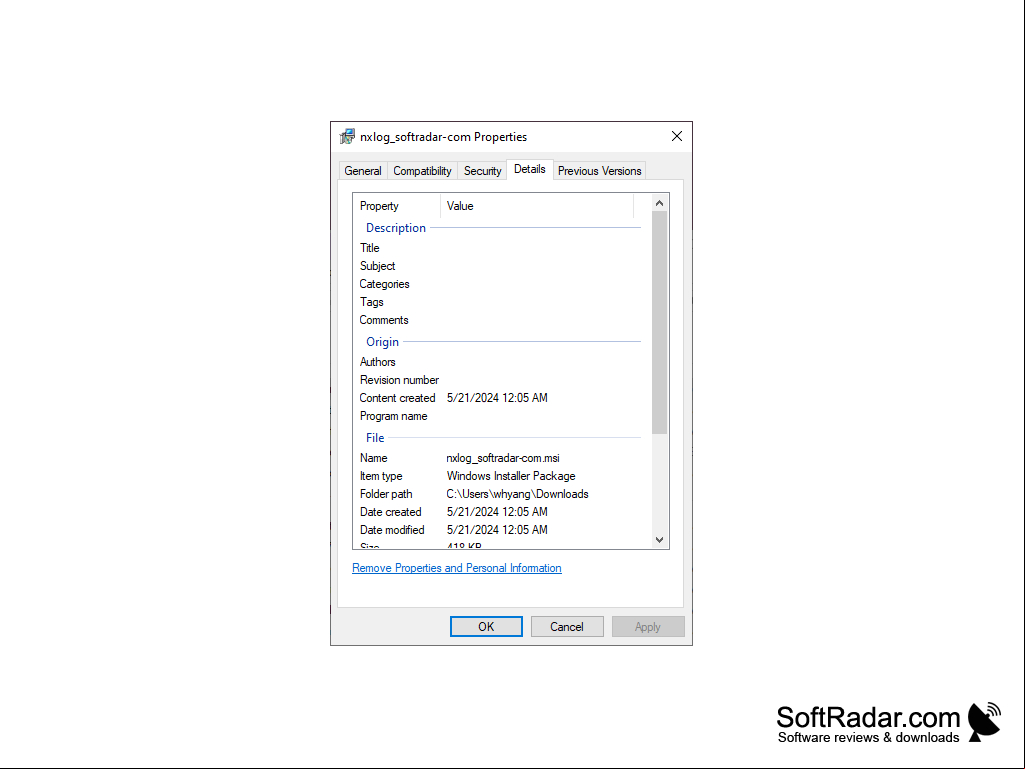
Task: Confirm with the OK button
Action: (x=486, y=626)
